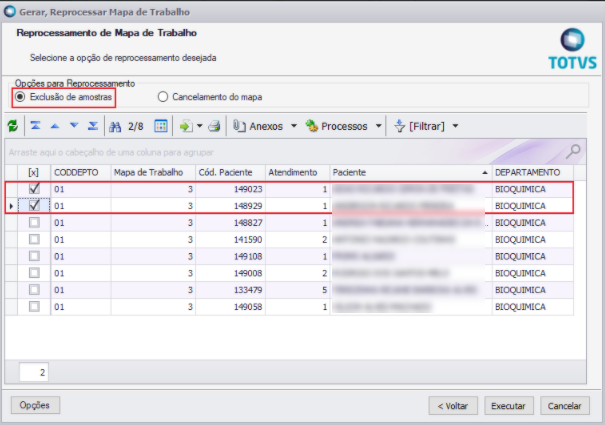Open the grid columns layout icon

(161, 126)
